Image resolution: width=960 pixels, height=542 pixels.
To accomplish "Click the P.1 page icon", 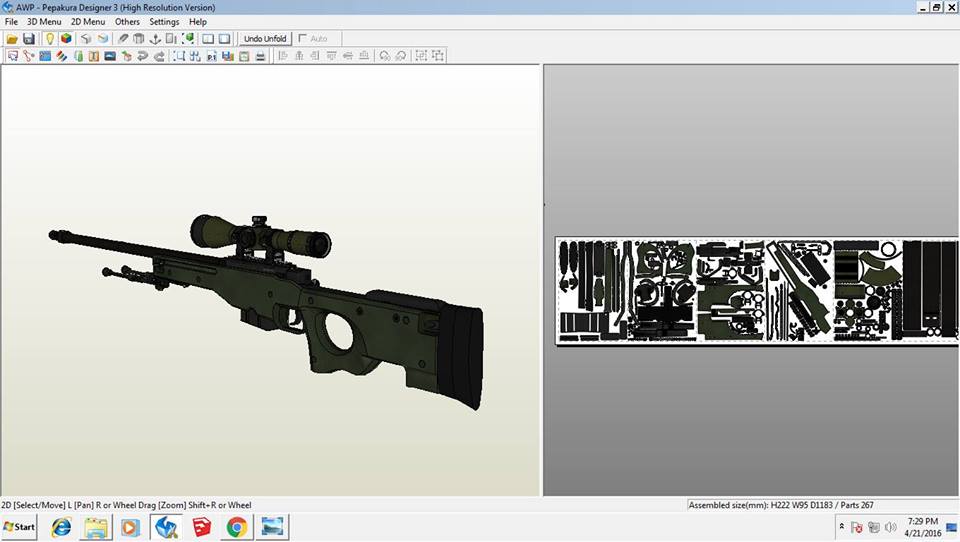I will tap(211, 56).
